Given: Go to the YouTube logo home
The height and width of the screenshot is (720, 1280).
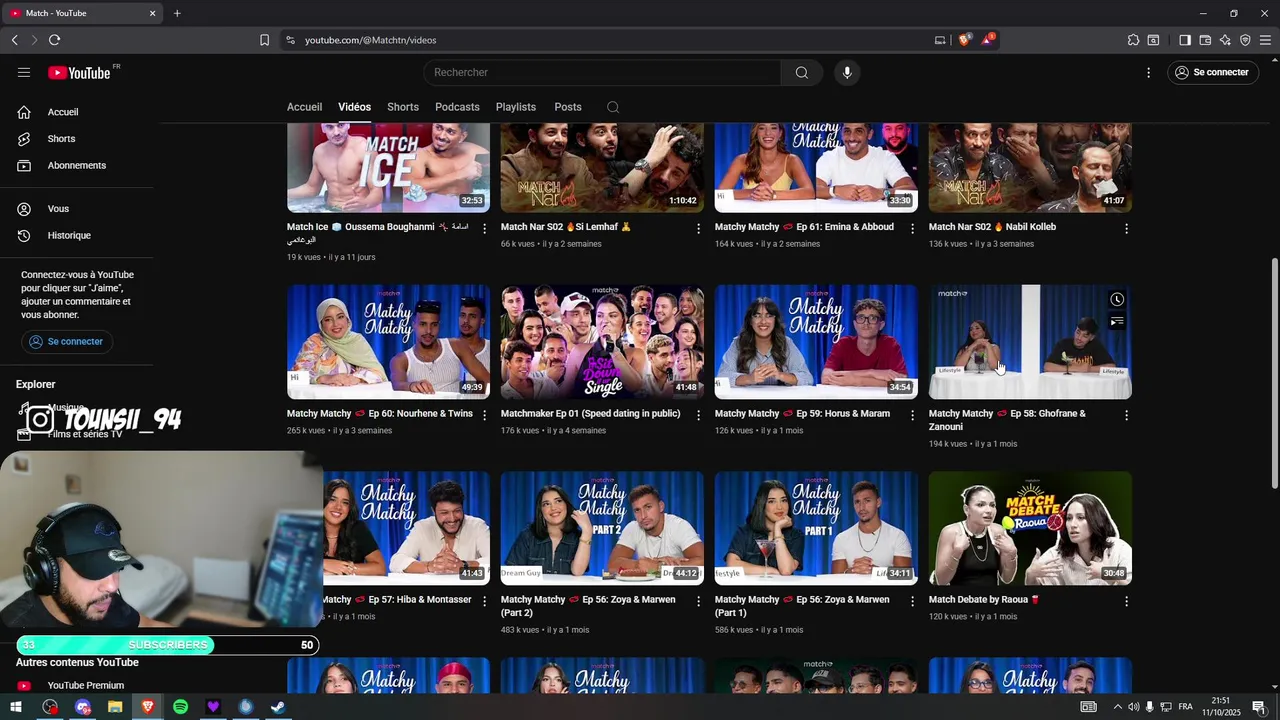Looking at the screenshot, I should point(79,72).
